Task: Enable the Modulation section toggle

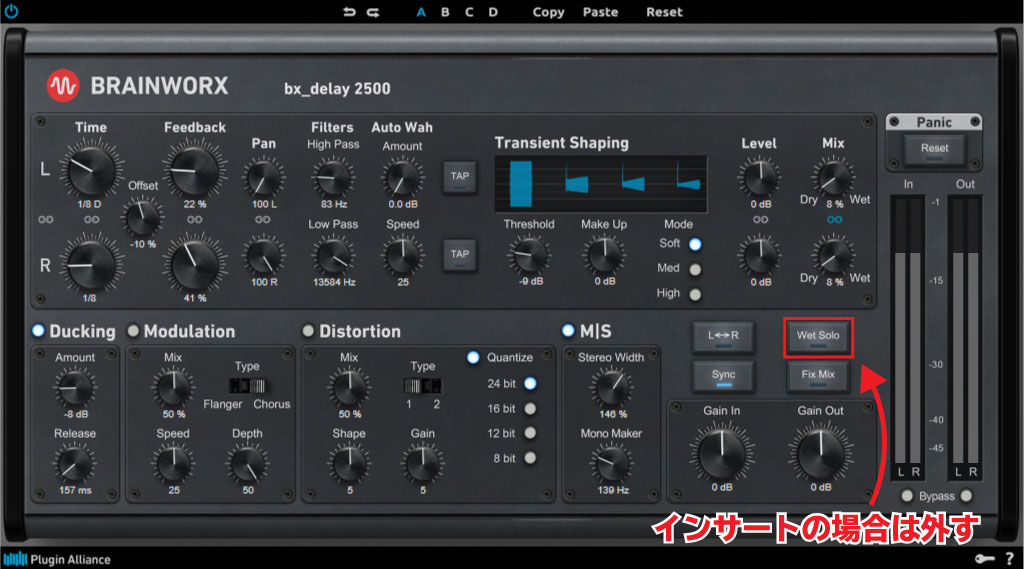Action: pos(133,331)
